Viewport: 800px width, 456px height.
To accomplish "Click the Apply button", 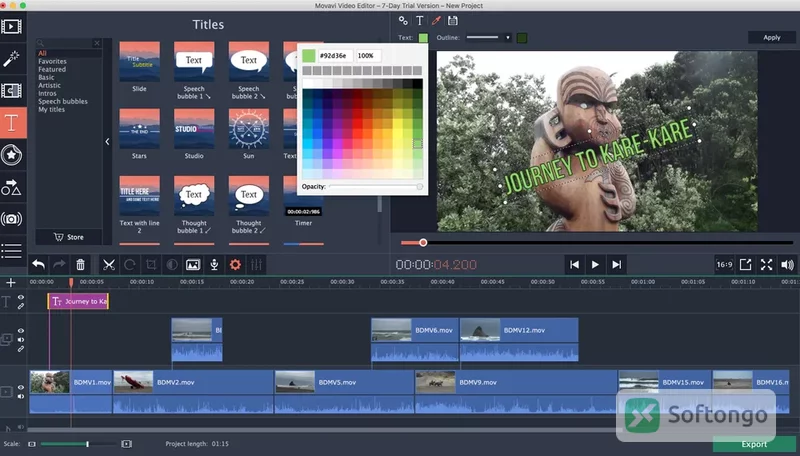I will [x=771, y=37].
